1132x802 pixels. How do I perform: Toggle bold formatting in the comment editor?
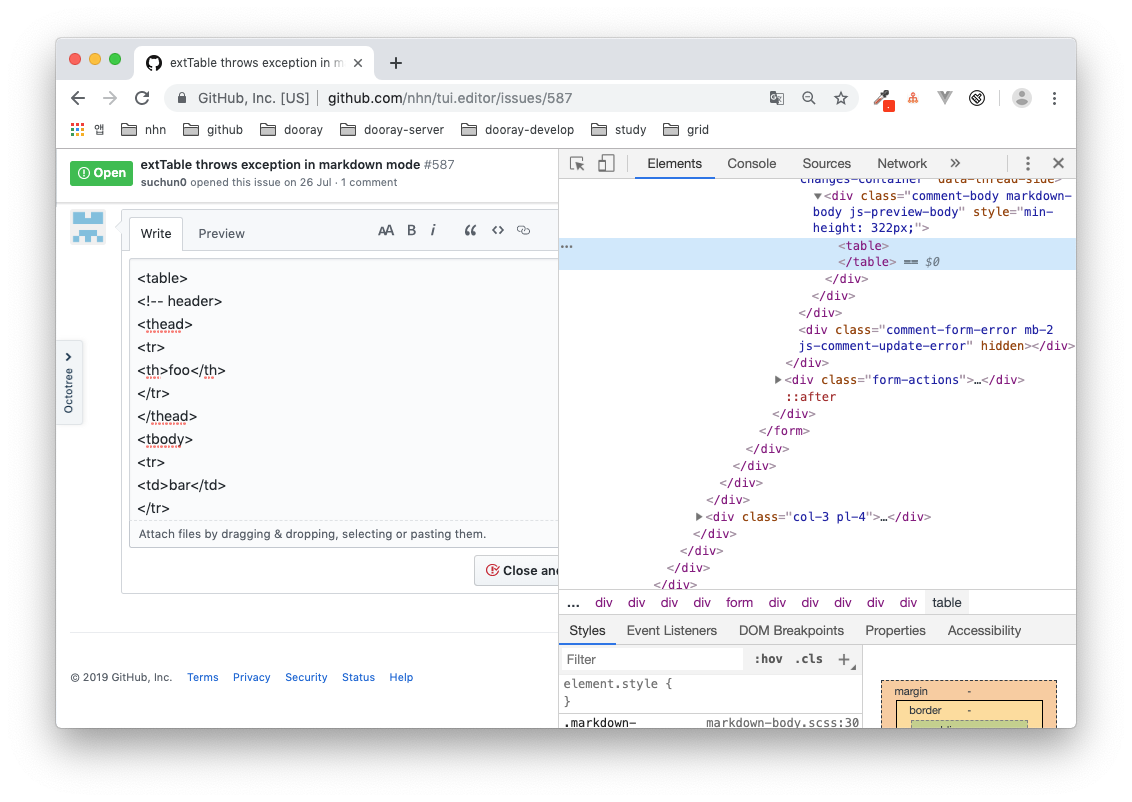pyautogui.click(x=411, y=230)
